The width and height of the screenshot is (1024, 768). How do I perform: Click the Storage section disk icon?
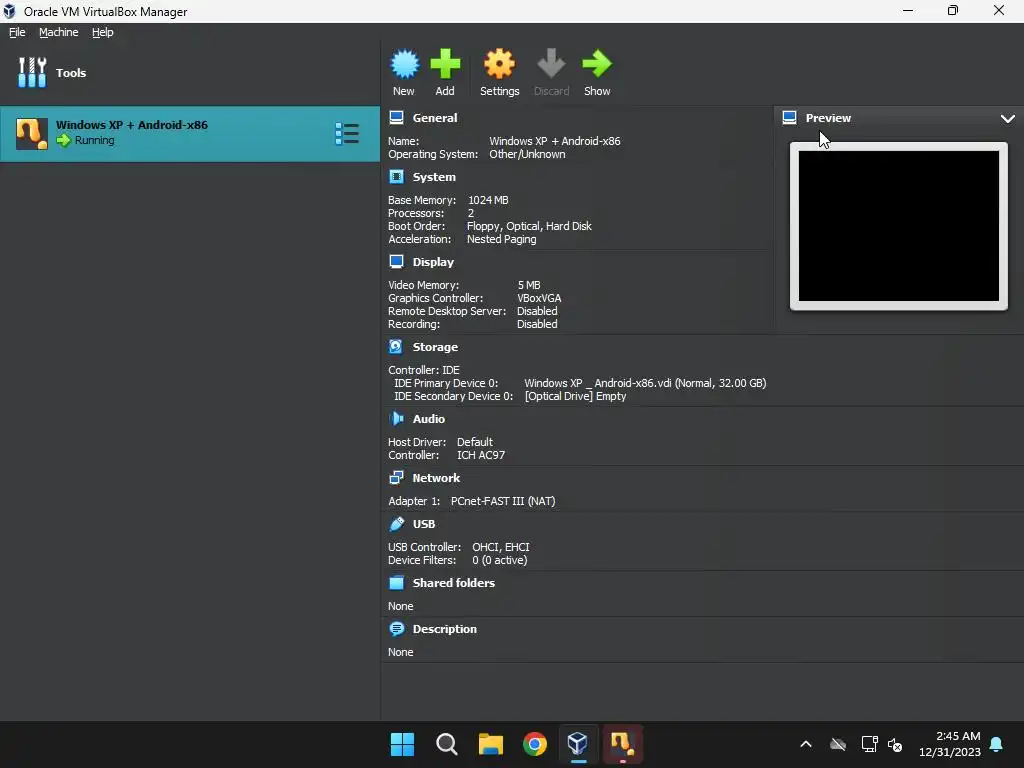coord(396,346)
